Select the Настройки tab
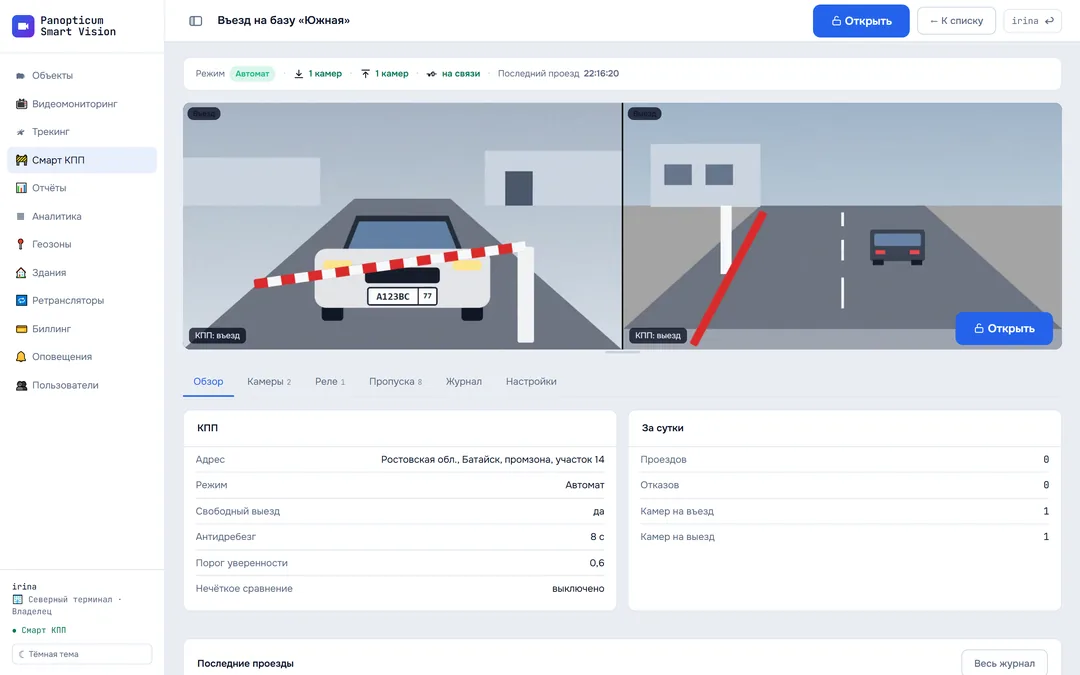Screen dimensions: 1080x675 tap(531, 382)
